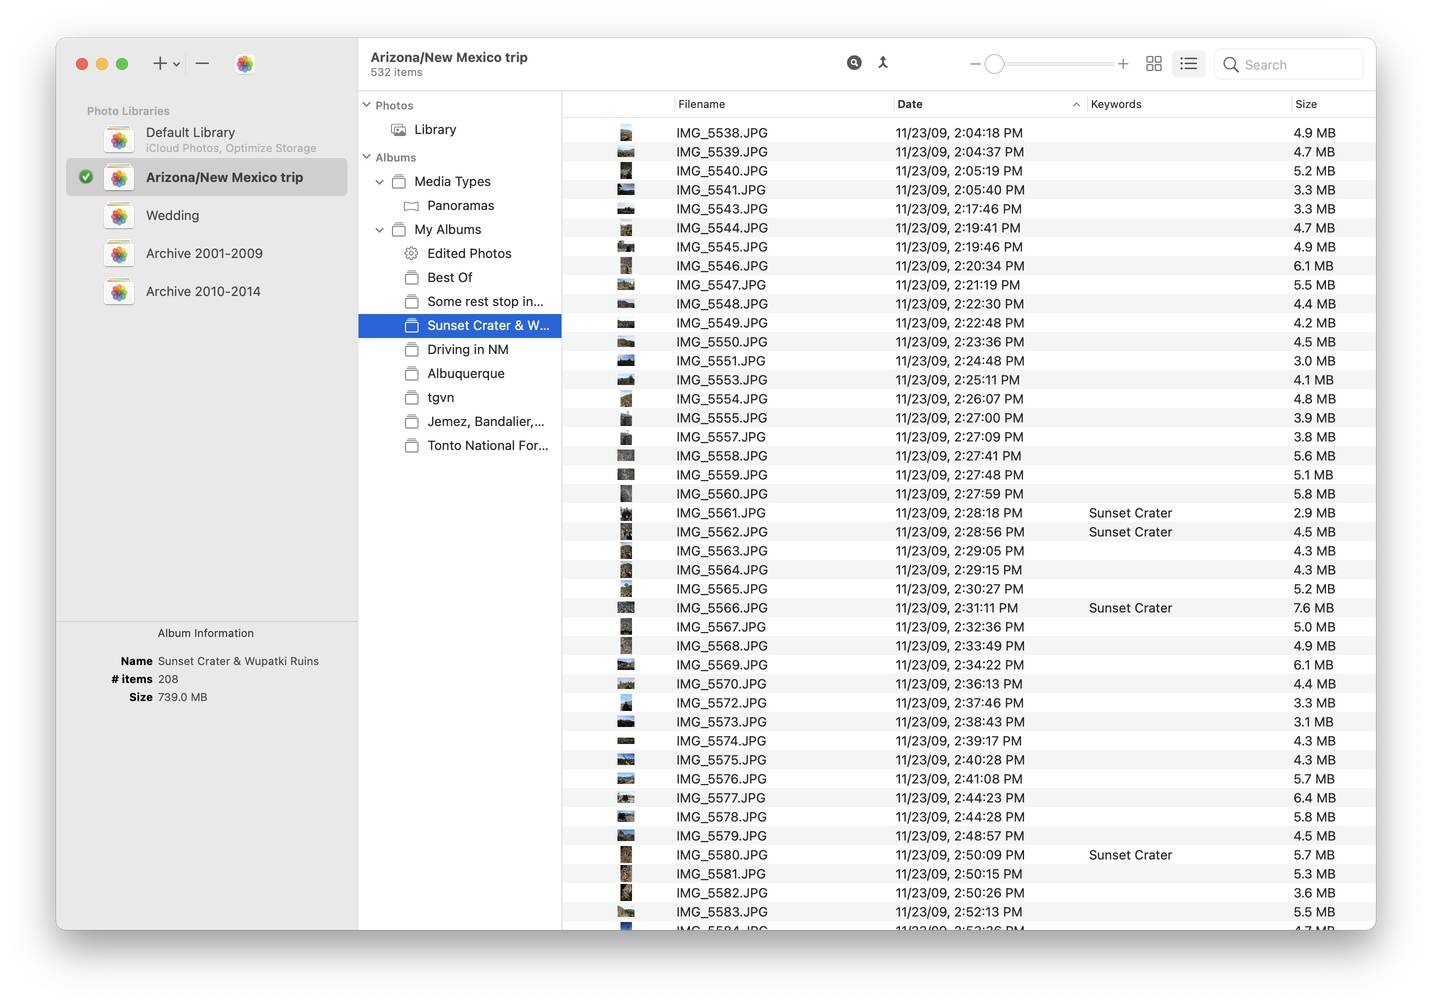Image resolution: width=1432 pixels, height=1004 pixels.
Task: Click the merge arrows toolbar icon
Action: pyautogui.click(x=883, y=63)
